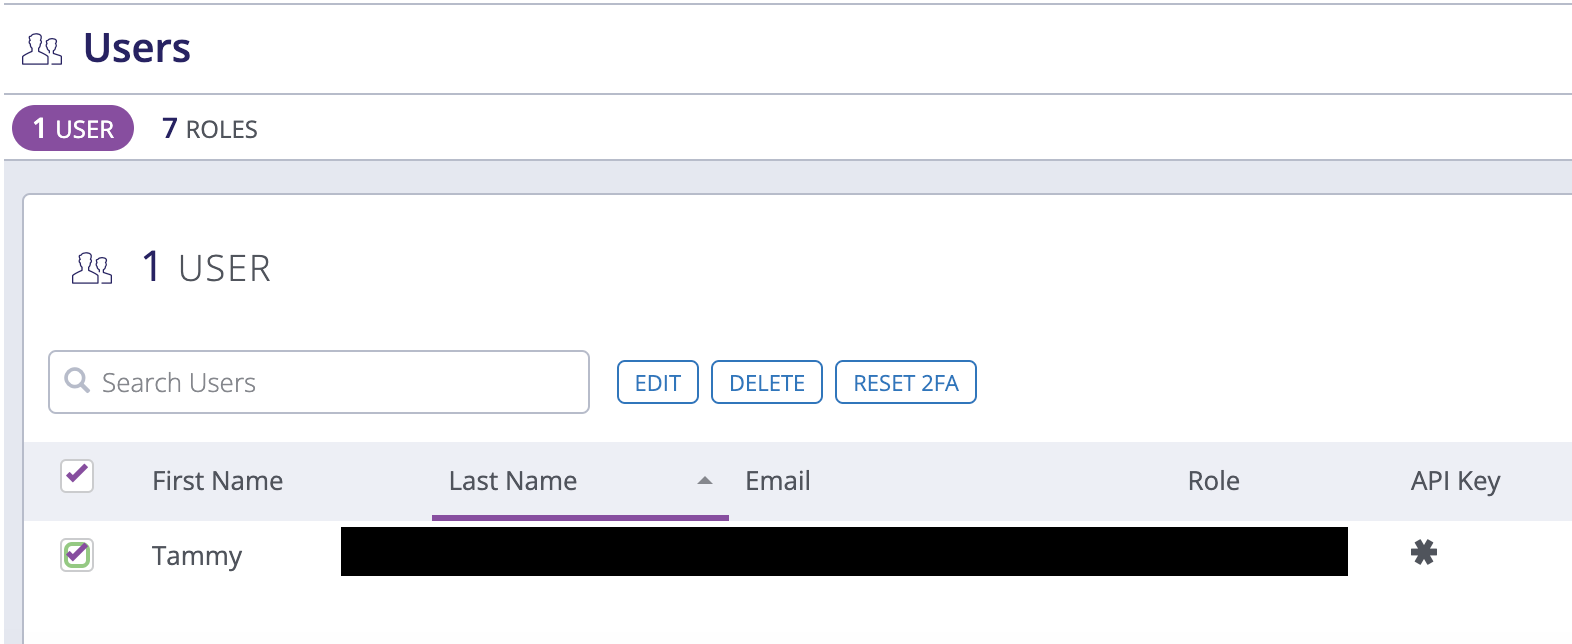Sort users by First Name column
Viewport: 1572px width, 644px height.
tap(217, 481)
